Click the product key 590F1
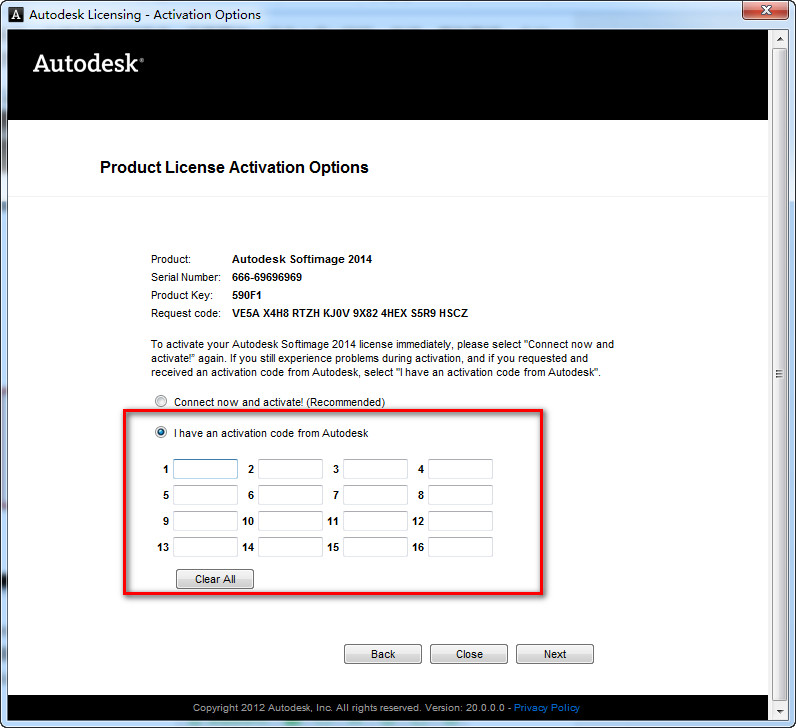Image resolution: width=796 pixels, height=728 pixels. [247, 295]
